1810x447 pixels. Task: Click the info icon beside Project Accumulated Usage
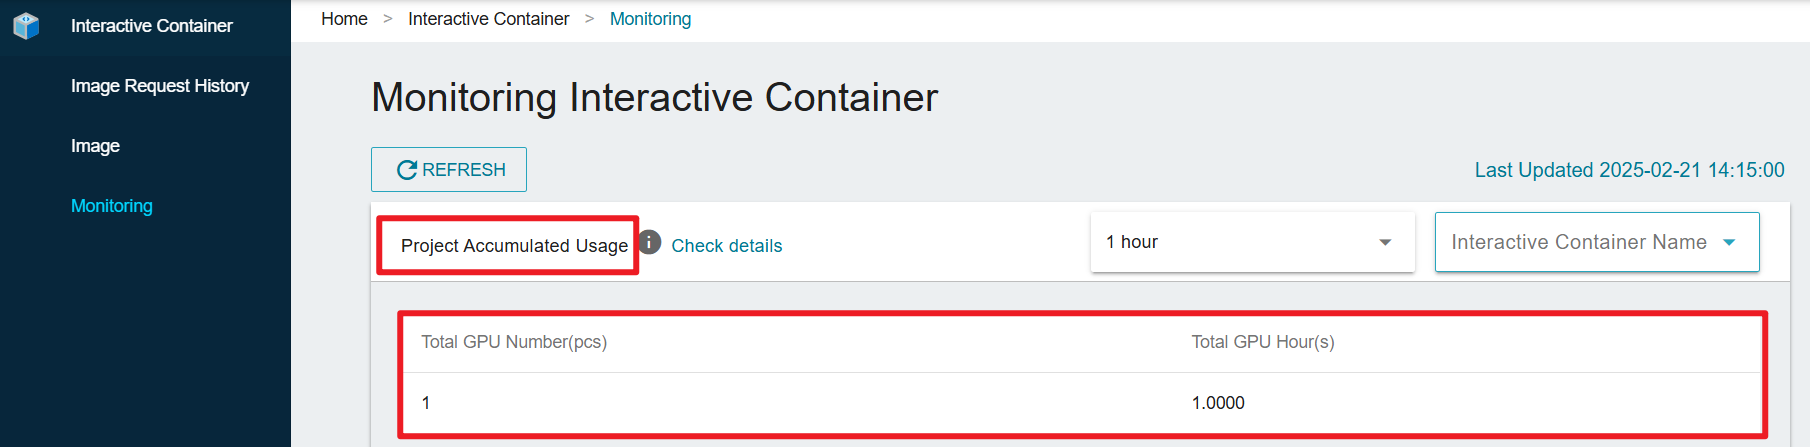coord(650,242)
